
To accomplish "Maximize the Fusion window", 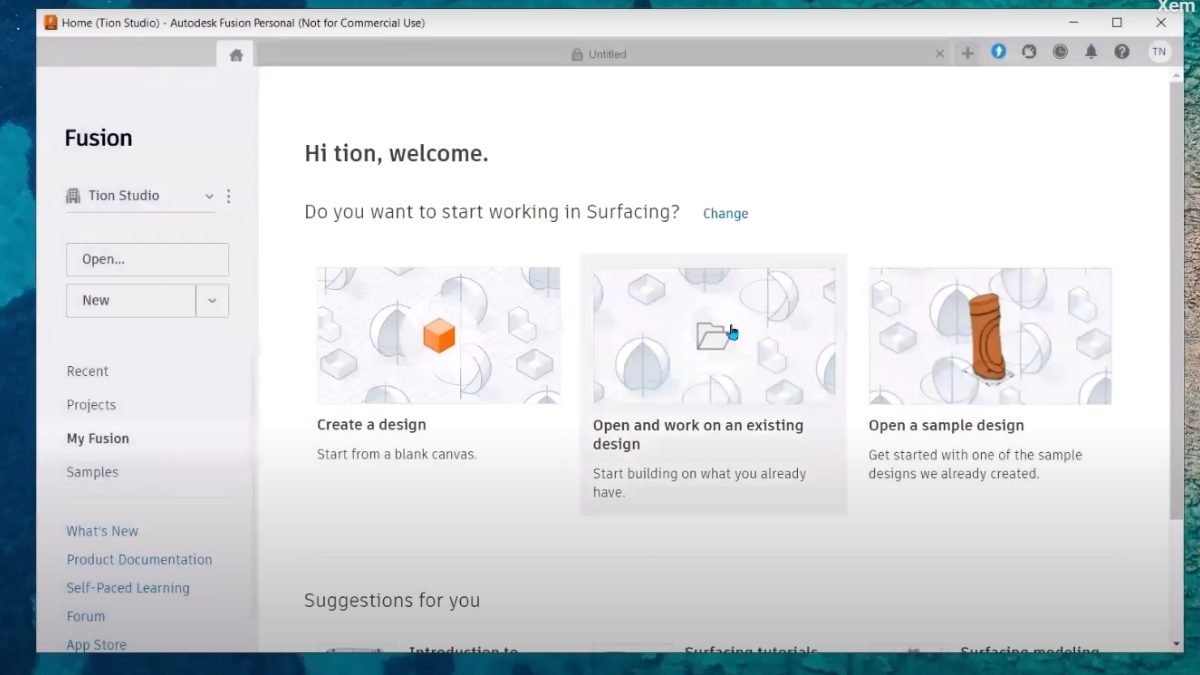I will pyautogui.click(x=1117, y=22).
